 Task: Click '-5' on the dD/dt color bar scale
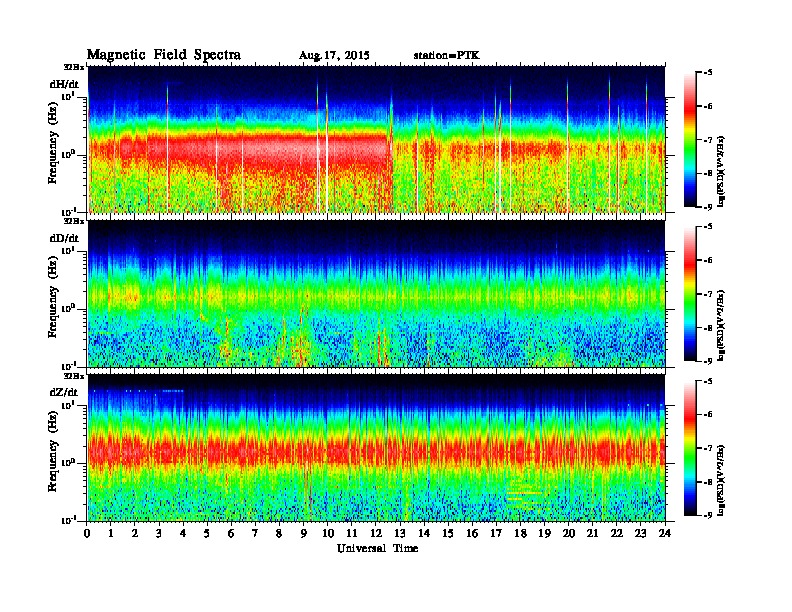click(708, 227)
